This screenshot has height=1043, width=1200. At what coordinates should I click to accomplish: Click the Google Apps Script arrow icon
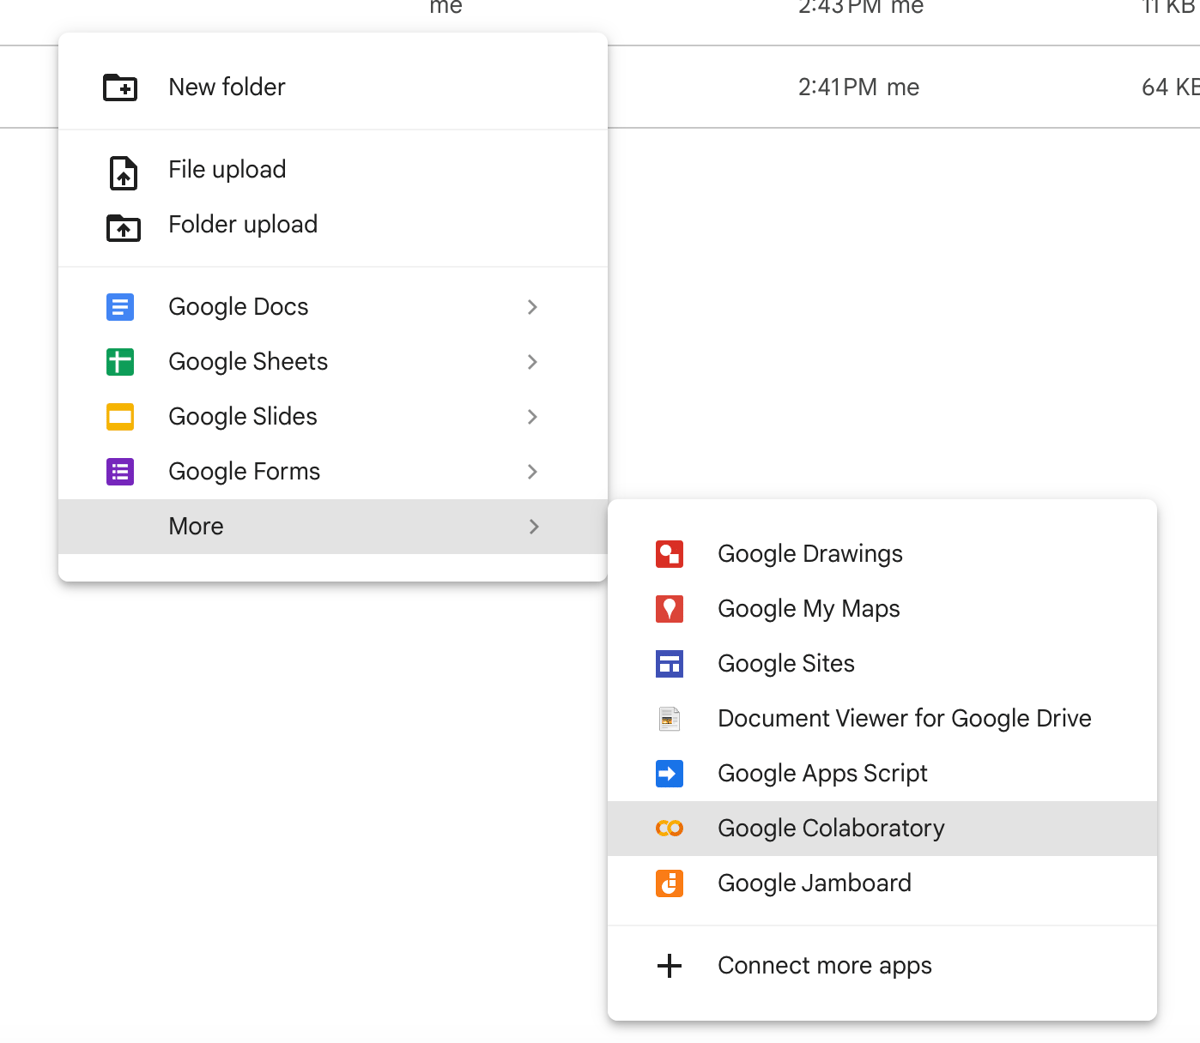tap(669, 774)
